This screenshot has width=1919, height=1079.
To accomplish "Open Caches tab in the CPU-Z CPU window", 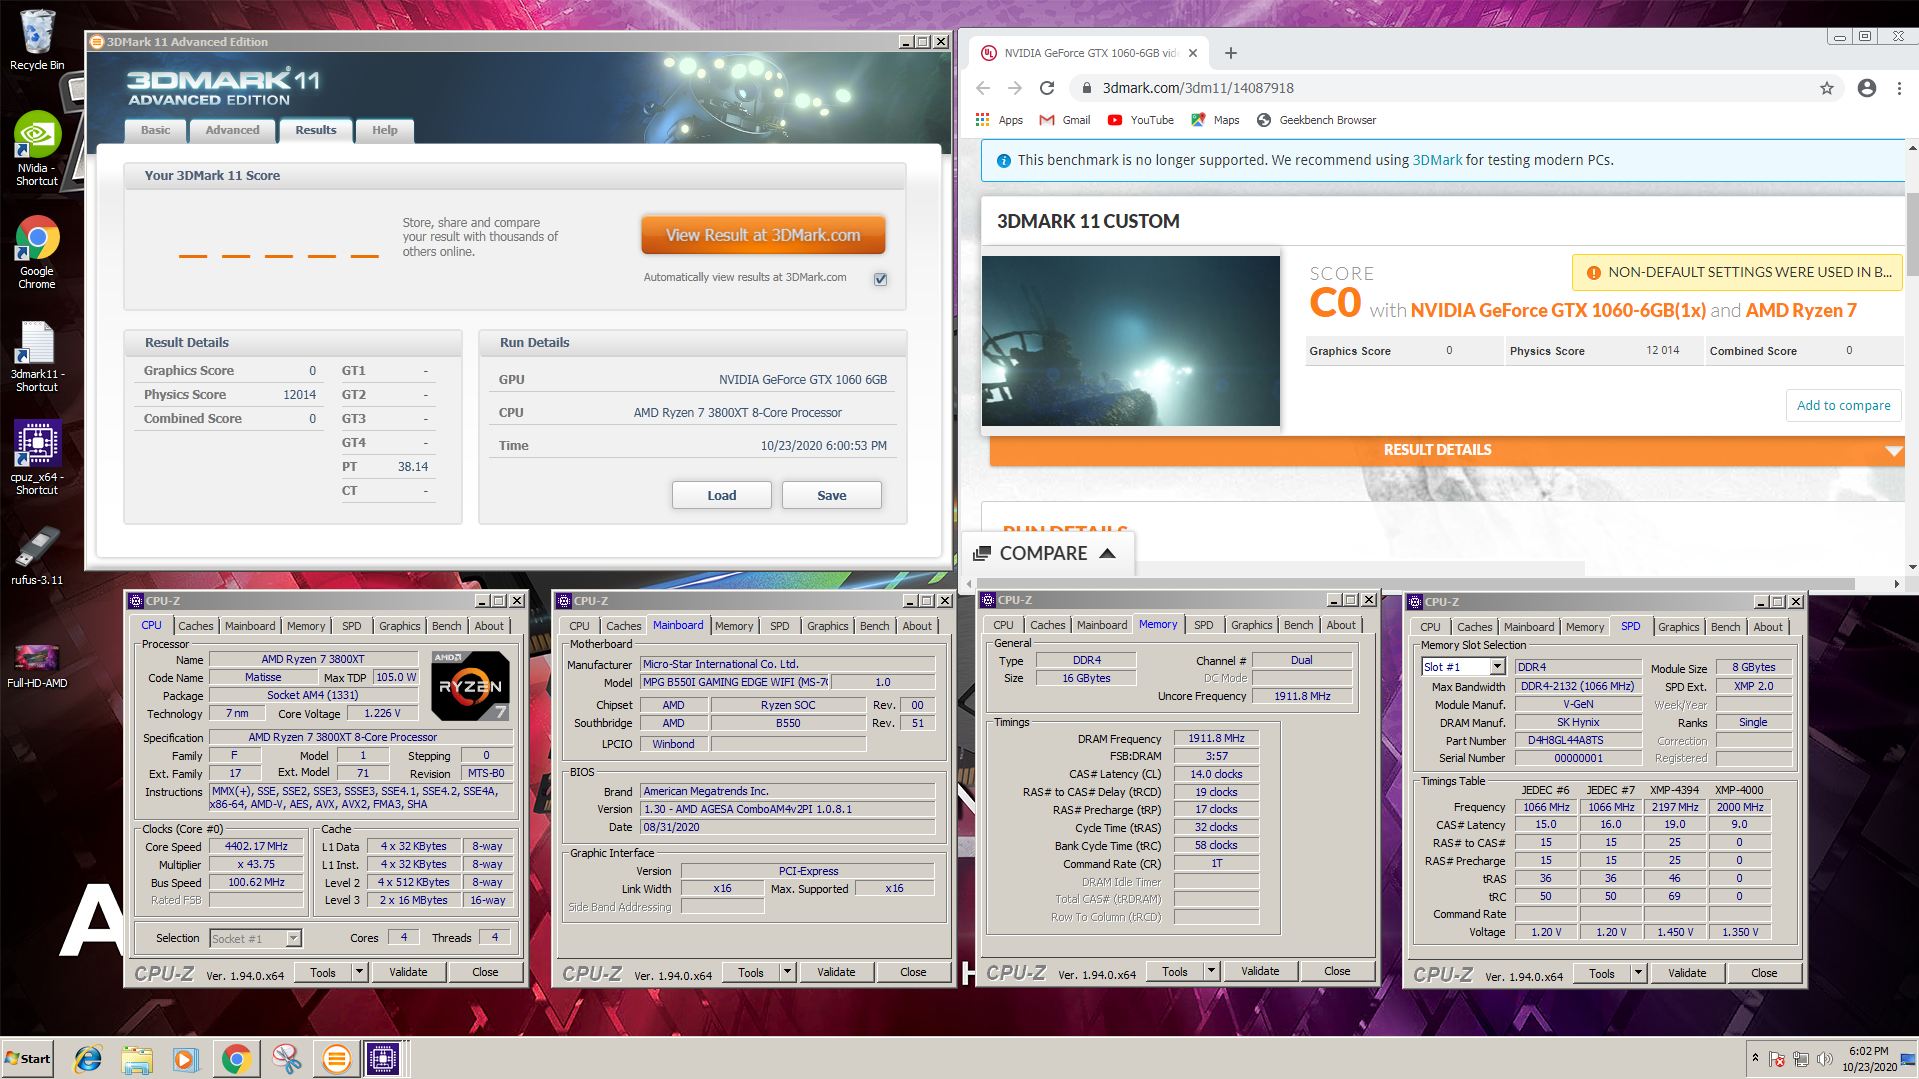I will click(x=196, y=626).
